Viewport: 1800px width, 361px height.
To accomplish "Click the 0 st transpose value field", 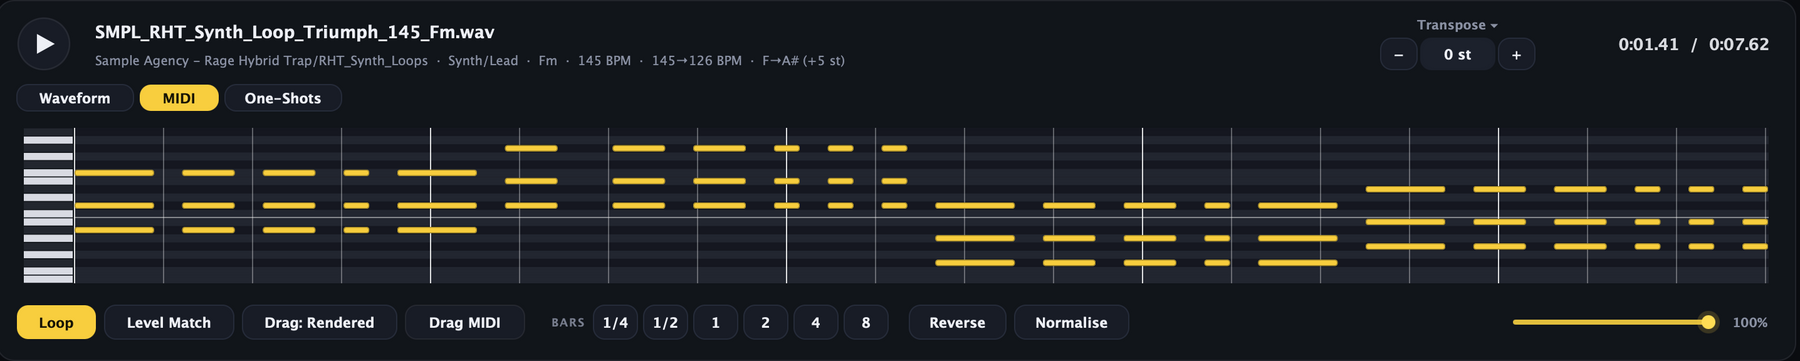I will point(1457,55).
